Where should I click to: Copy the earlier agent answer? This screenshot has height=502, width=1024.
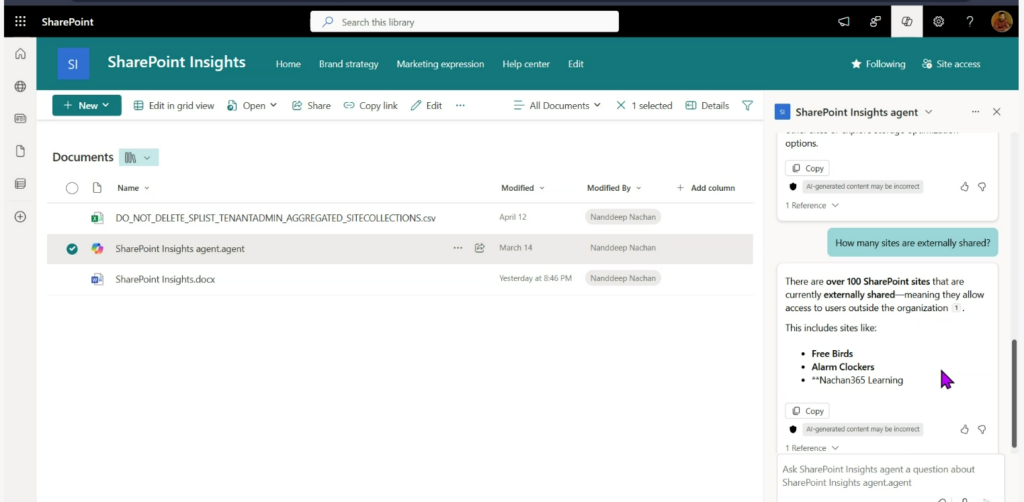tap(807, 168)
